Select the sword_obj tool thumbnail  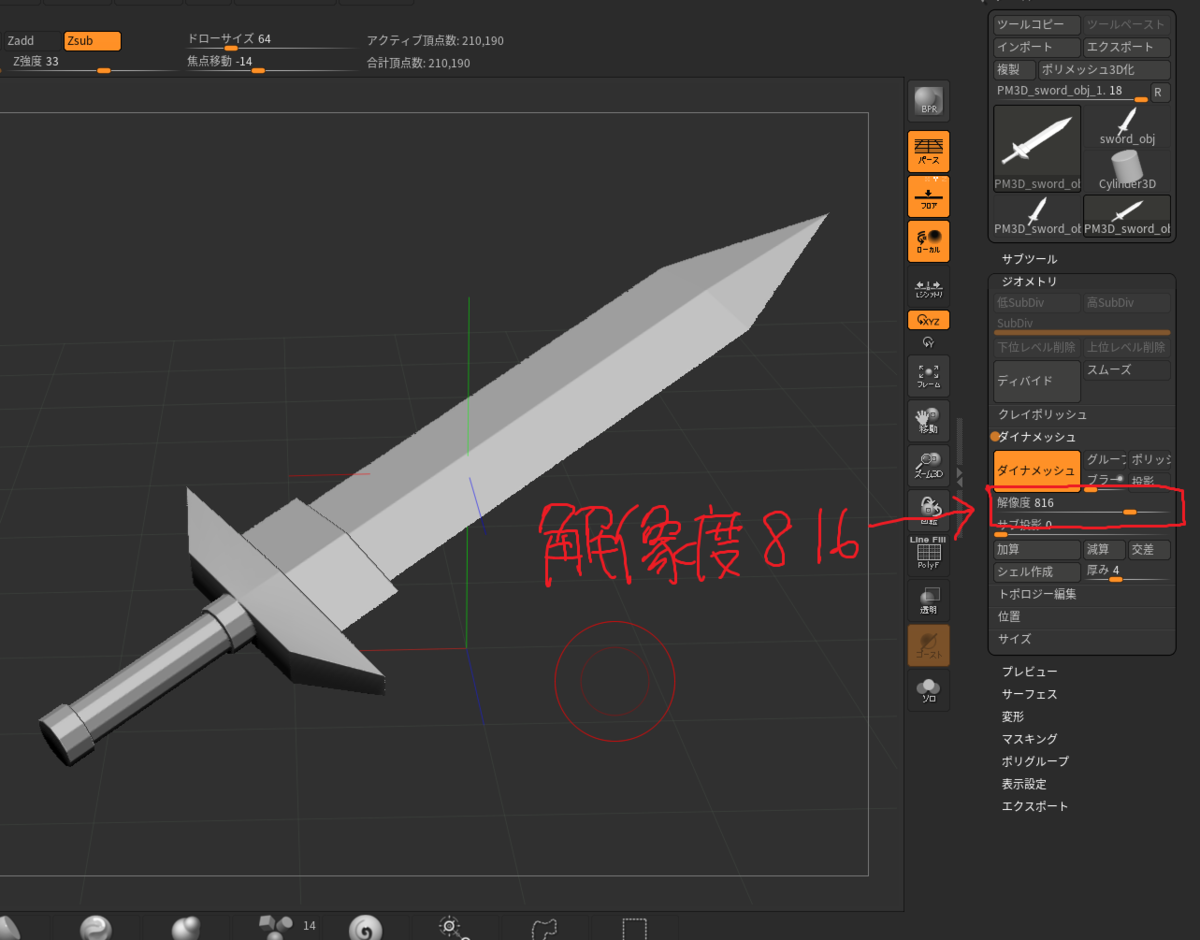coord(1127,126)
